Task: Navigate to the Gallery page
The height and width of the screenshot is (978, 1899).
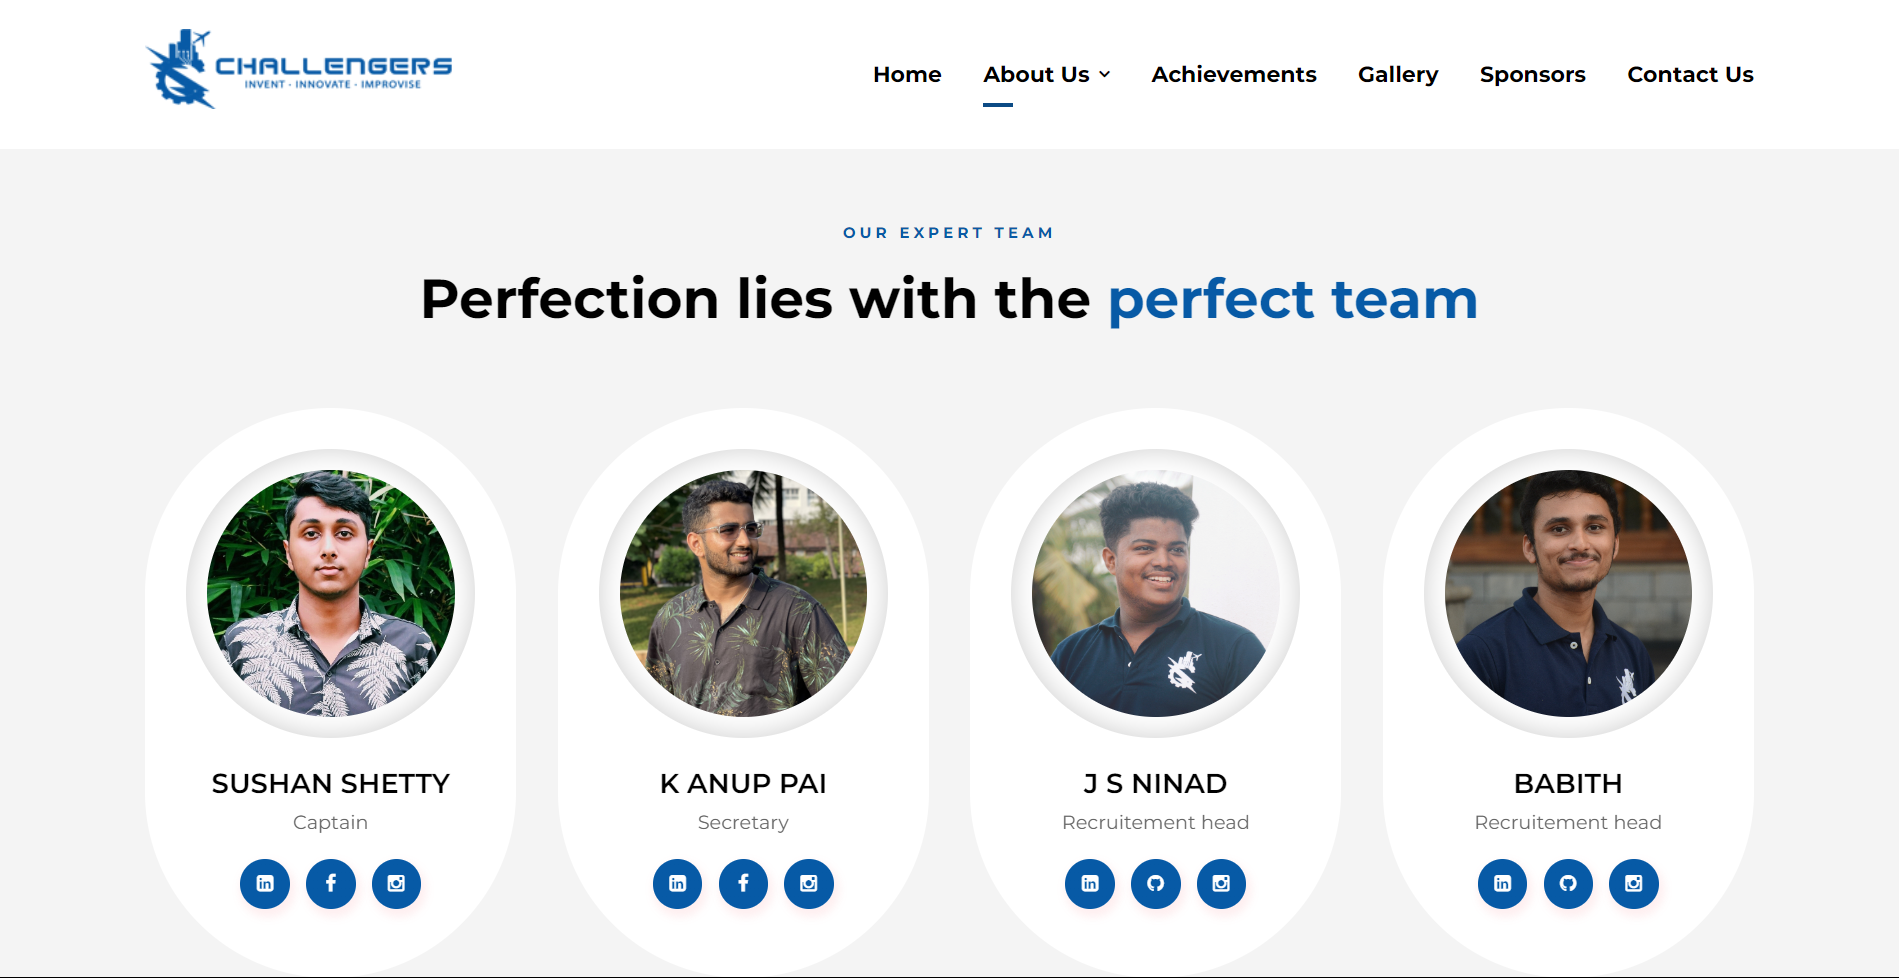Action: [1397, 75]
